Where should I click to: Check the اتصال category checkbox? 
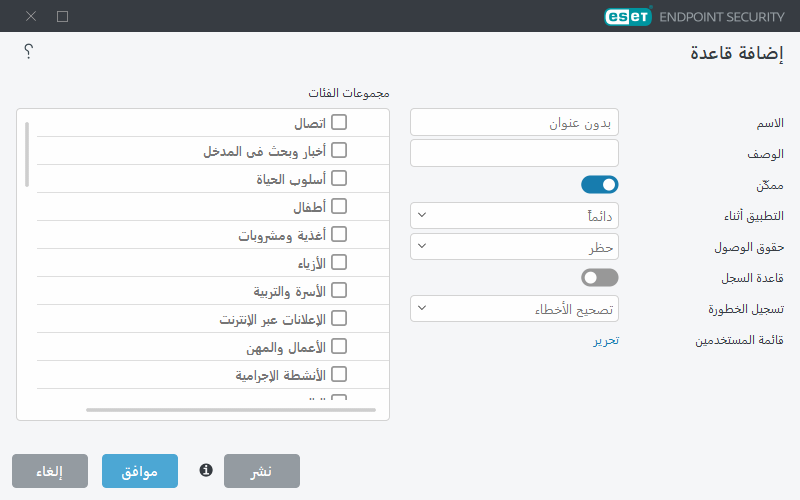click(x=339, y=122)
